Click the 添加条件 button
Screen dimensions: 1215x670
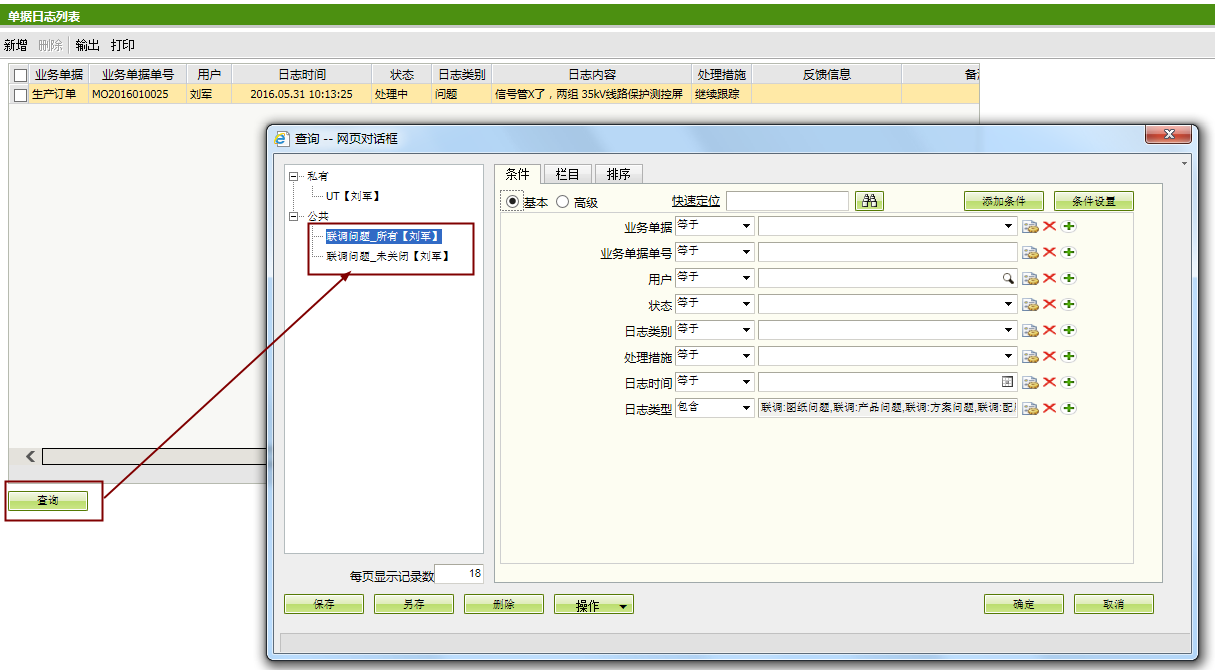click(1003, 201)
